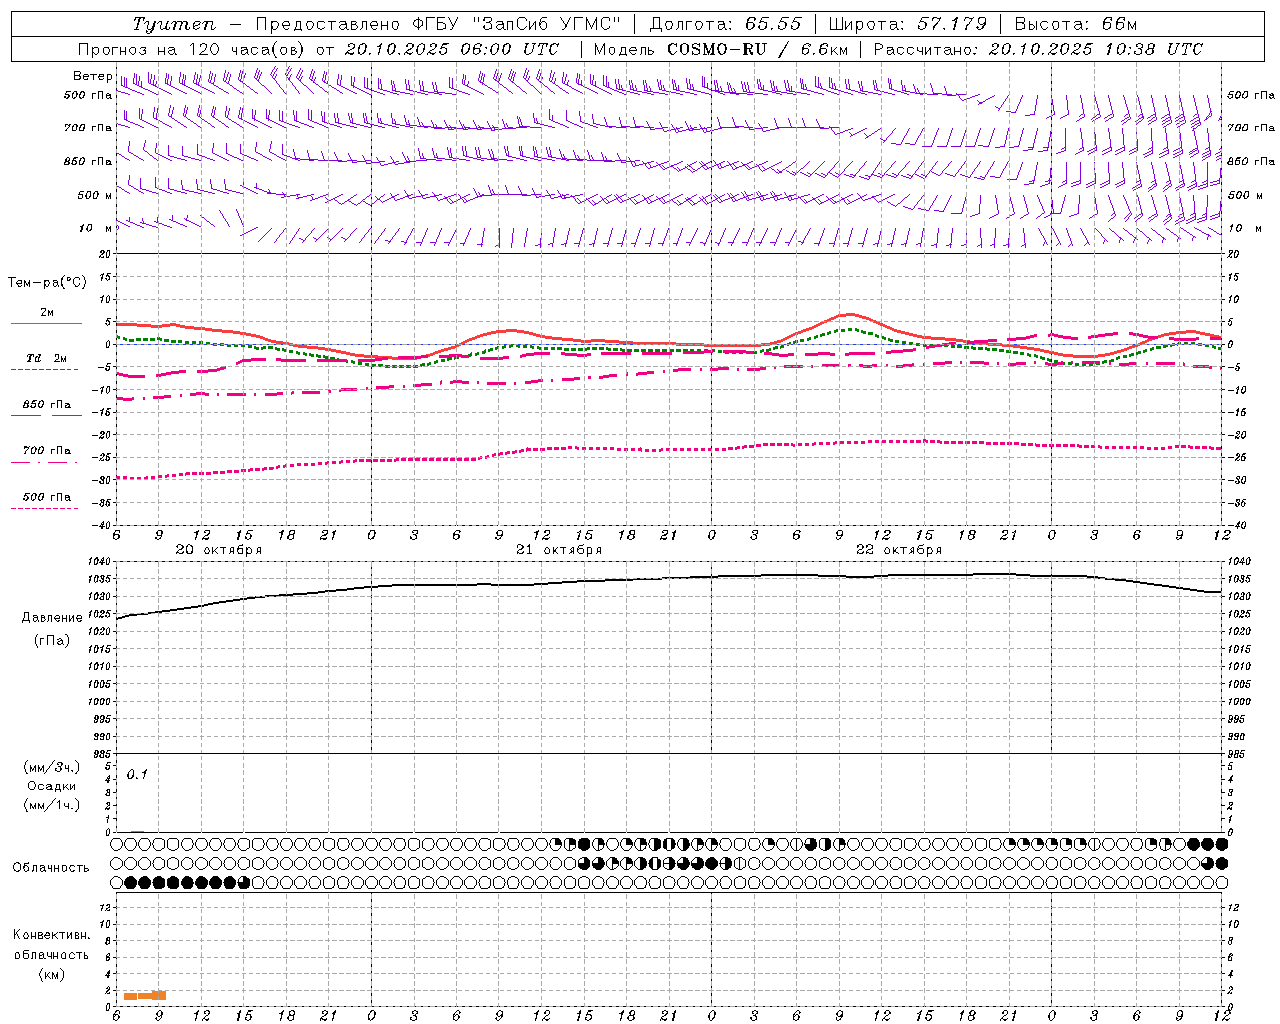Click the black pressure curve line
The width and height of the screenshot is (1280, 1024).
(670, 578)
